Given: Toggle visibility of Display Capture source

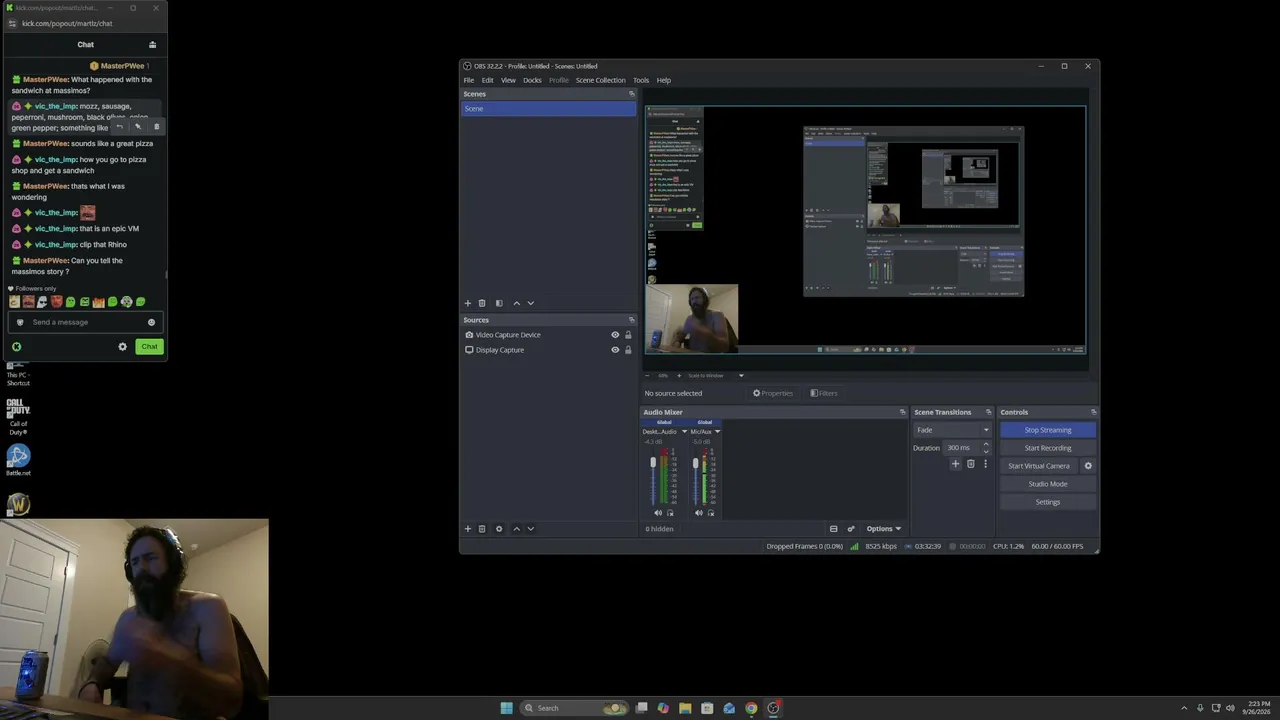Looking at the screenshot, I should click(x=615, y=350).
